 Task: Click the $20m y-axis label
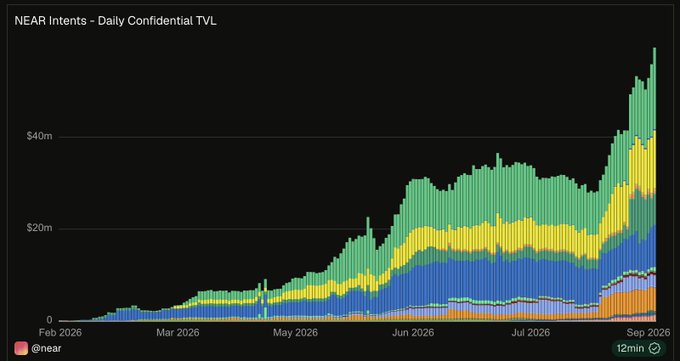[x=39, y=228]
